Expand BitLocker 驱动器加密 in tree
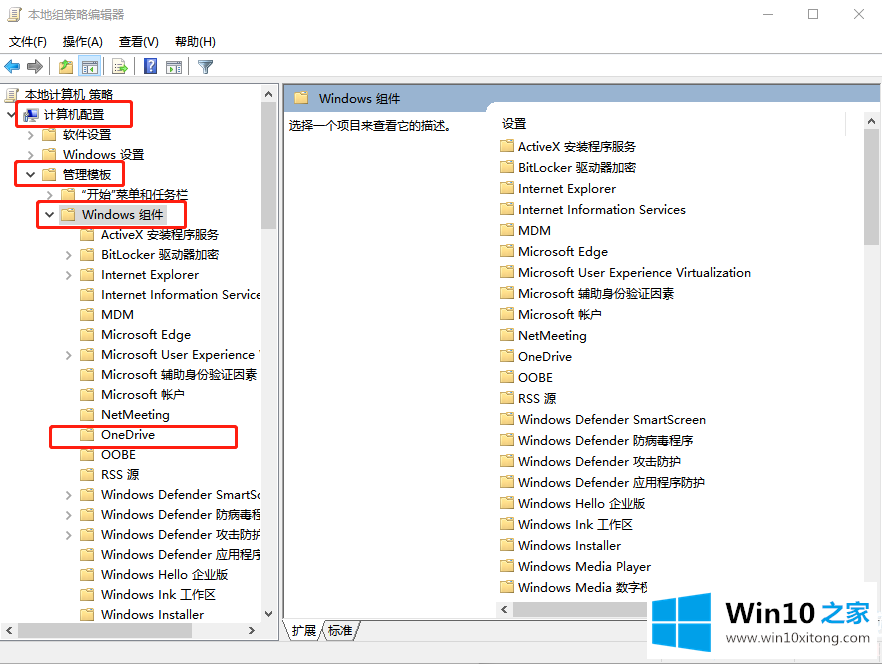 pos(69,255)
